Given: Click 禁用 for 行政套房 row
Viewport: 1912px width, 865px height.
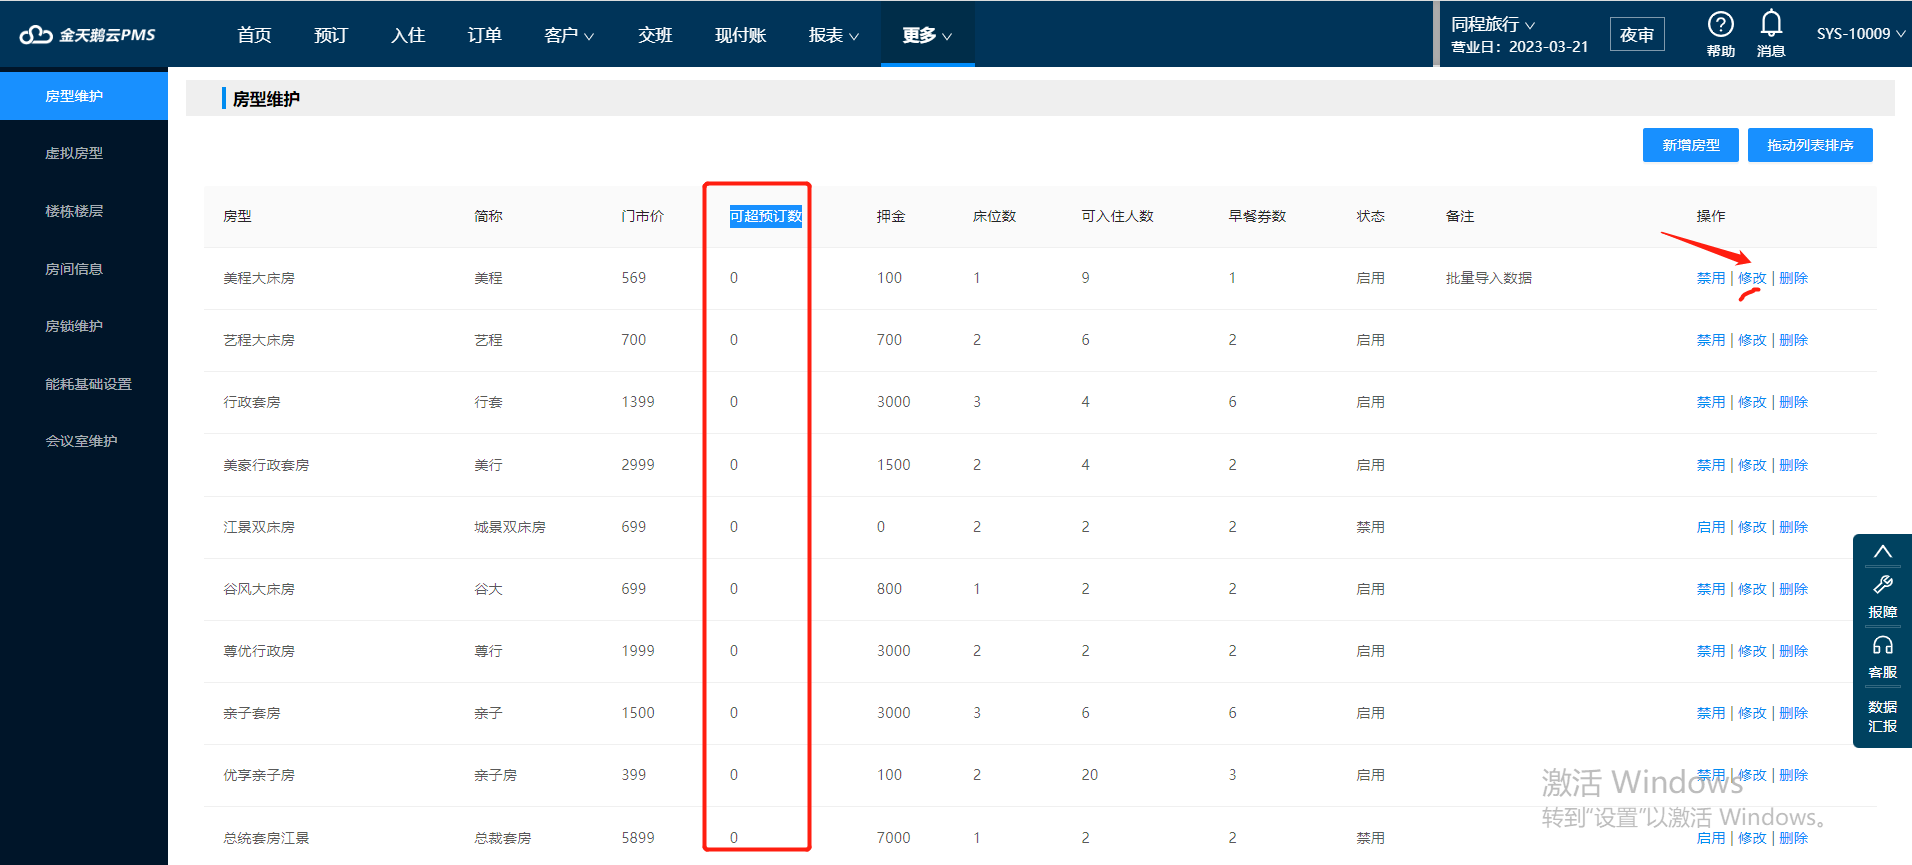Looking at the screenshot, I should 1711,402.
